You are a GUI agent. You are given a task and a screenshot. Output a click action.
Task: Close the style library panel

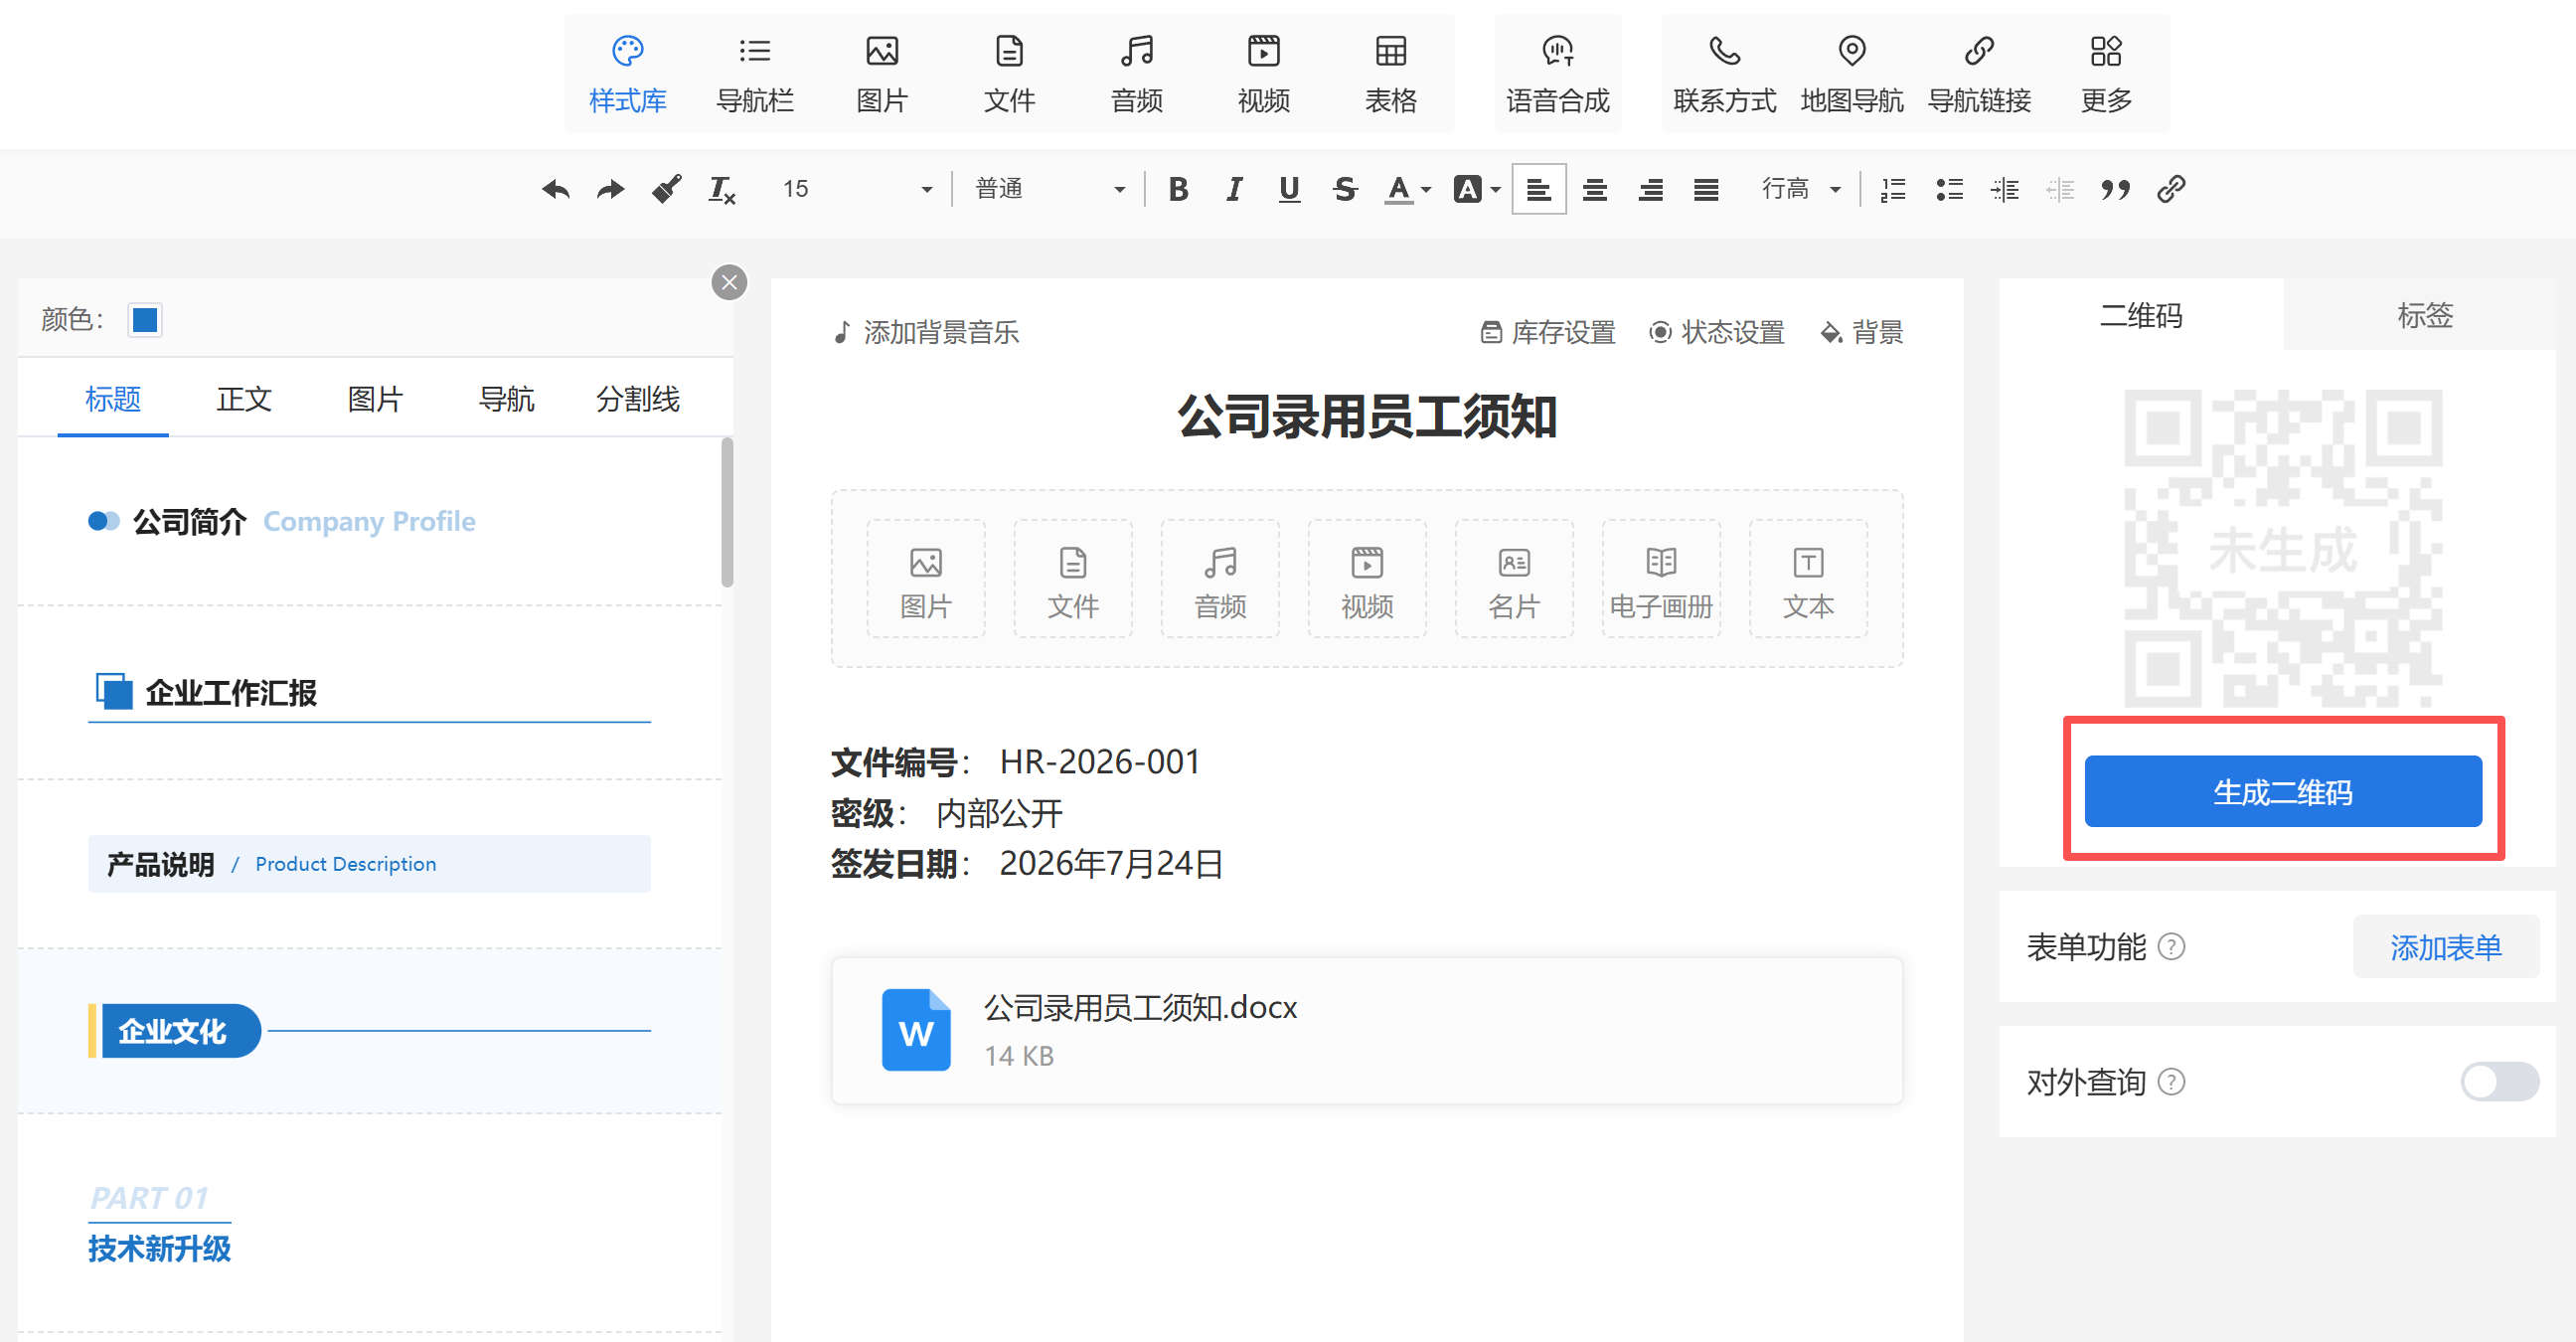[729, 283]
